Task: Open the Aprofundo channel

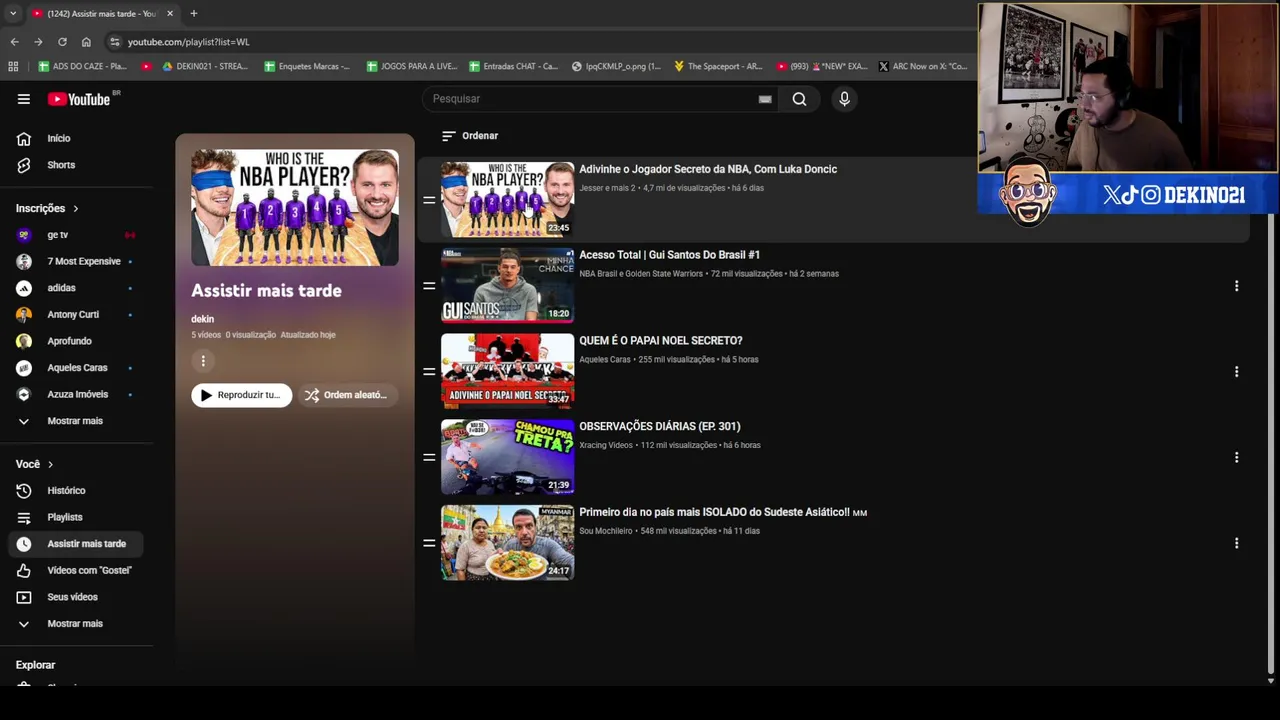Action: coord(76,341)
